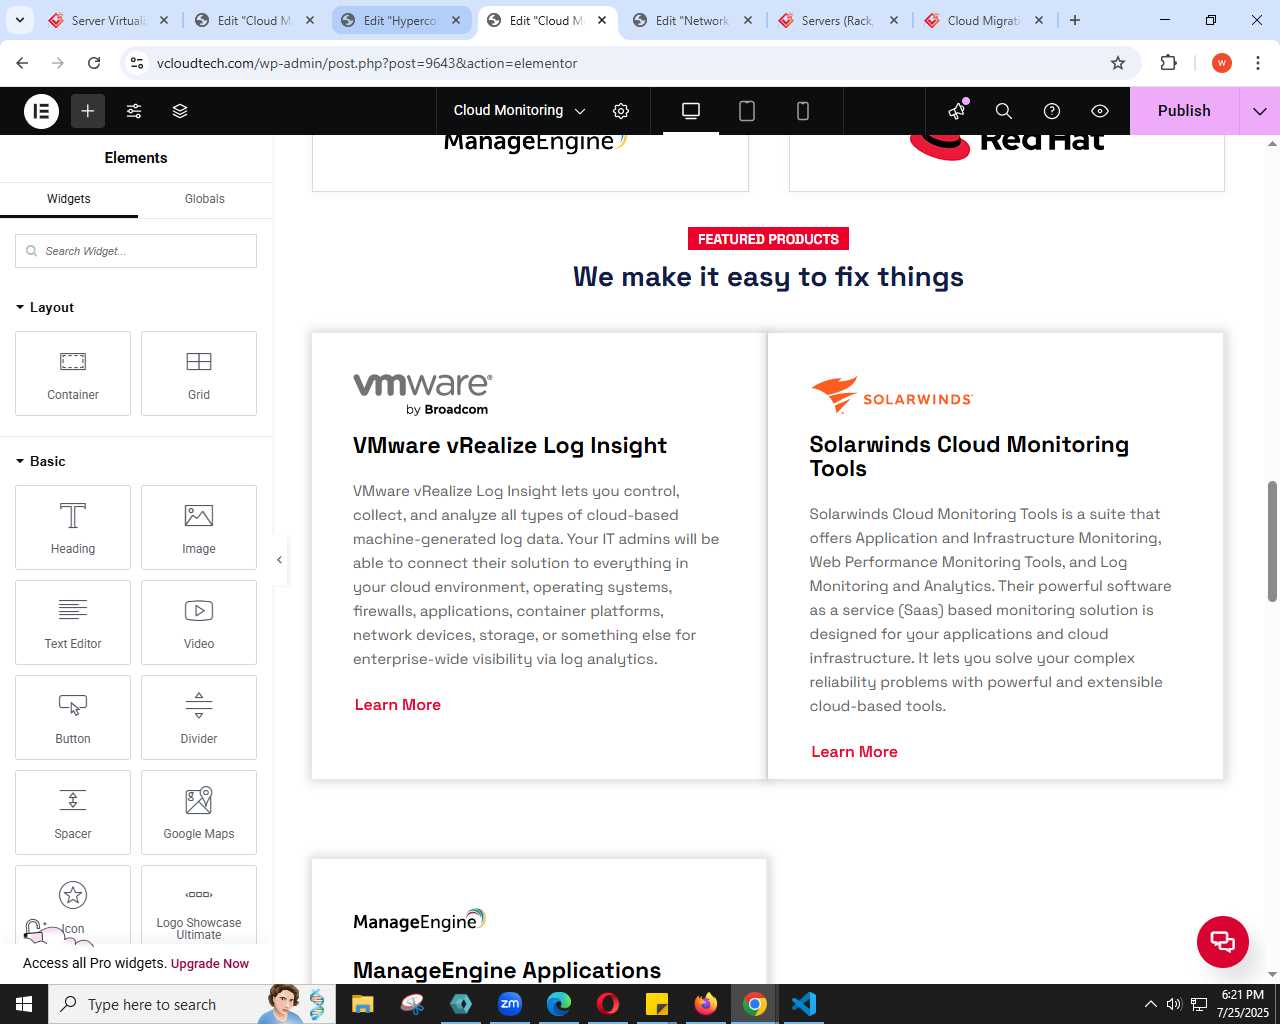Viewport: 1280px width, 1024px height.
Task: Collapse the Layout section
Action: pyautogui.click(x=45, y=307)
